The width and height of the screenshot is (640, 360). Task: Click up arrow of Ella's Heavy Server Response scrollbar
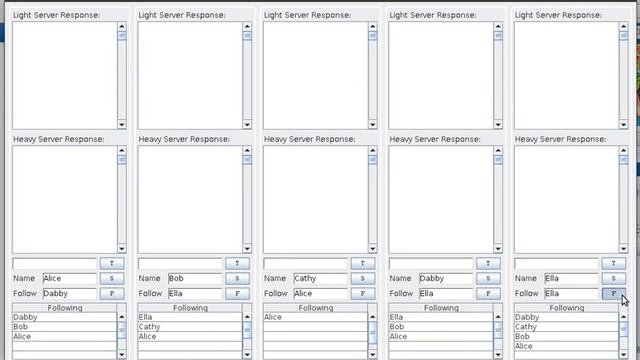(x=623, y=151)
